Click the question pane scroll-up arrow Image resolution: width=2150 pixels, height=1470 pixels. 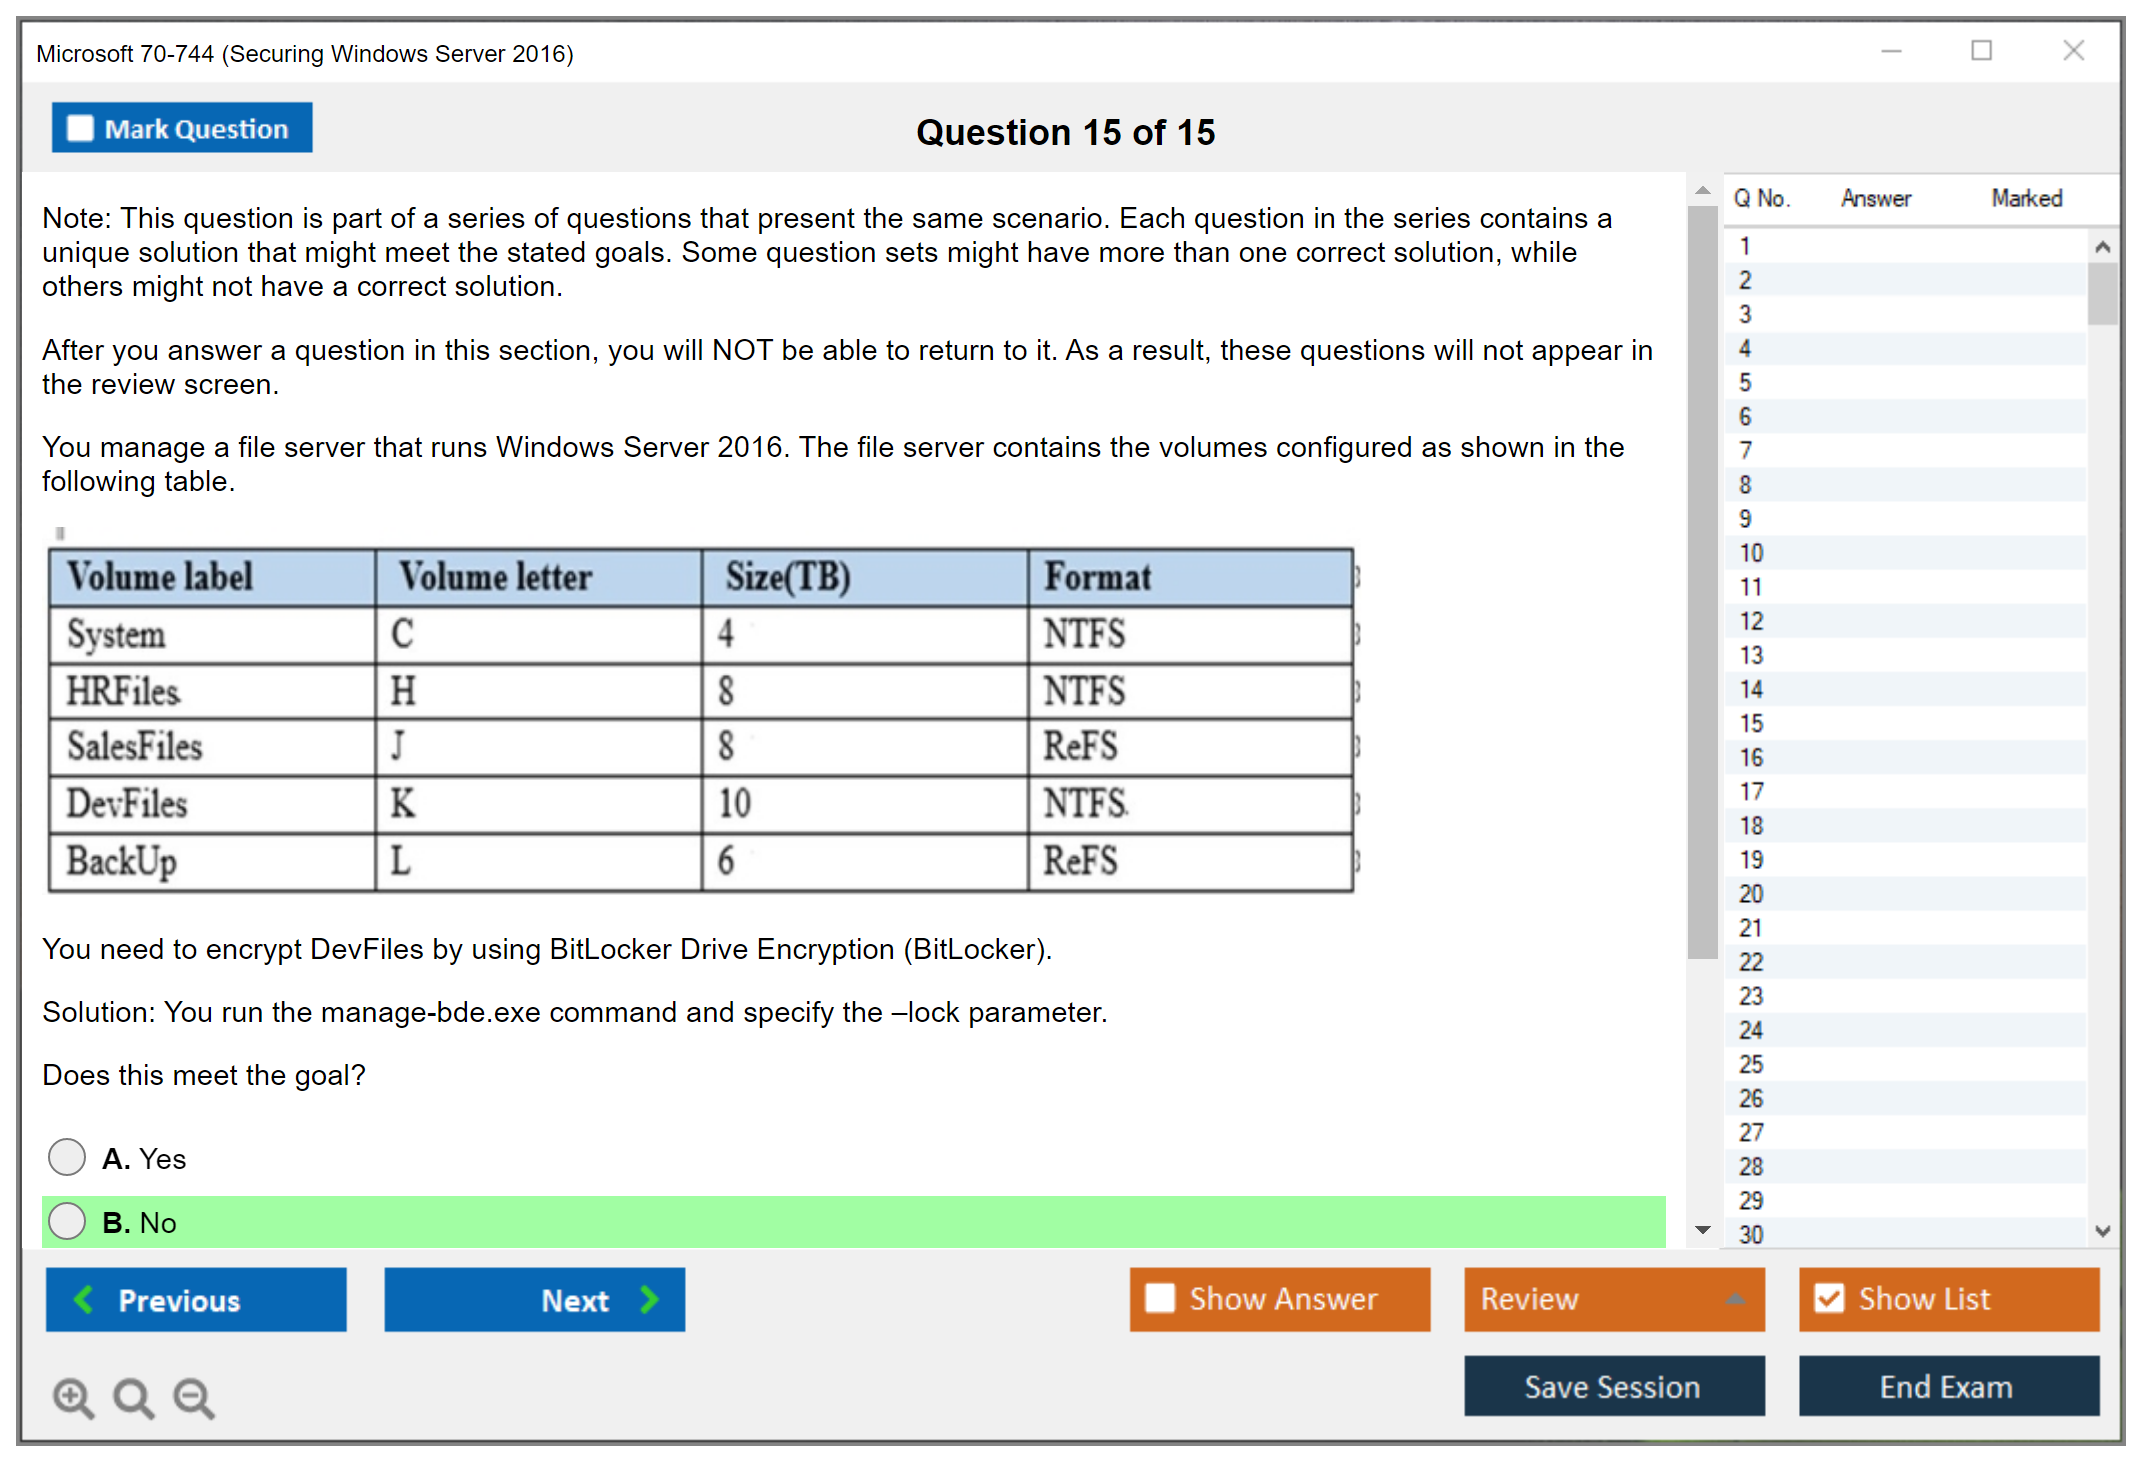1702,190
